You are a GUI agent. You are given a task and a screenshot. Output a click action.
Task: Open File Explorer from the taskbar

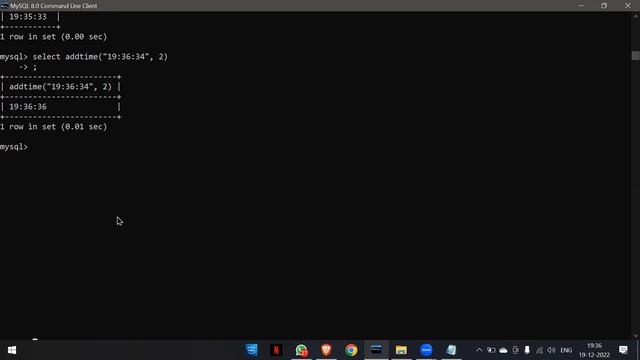pos(401,350)
